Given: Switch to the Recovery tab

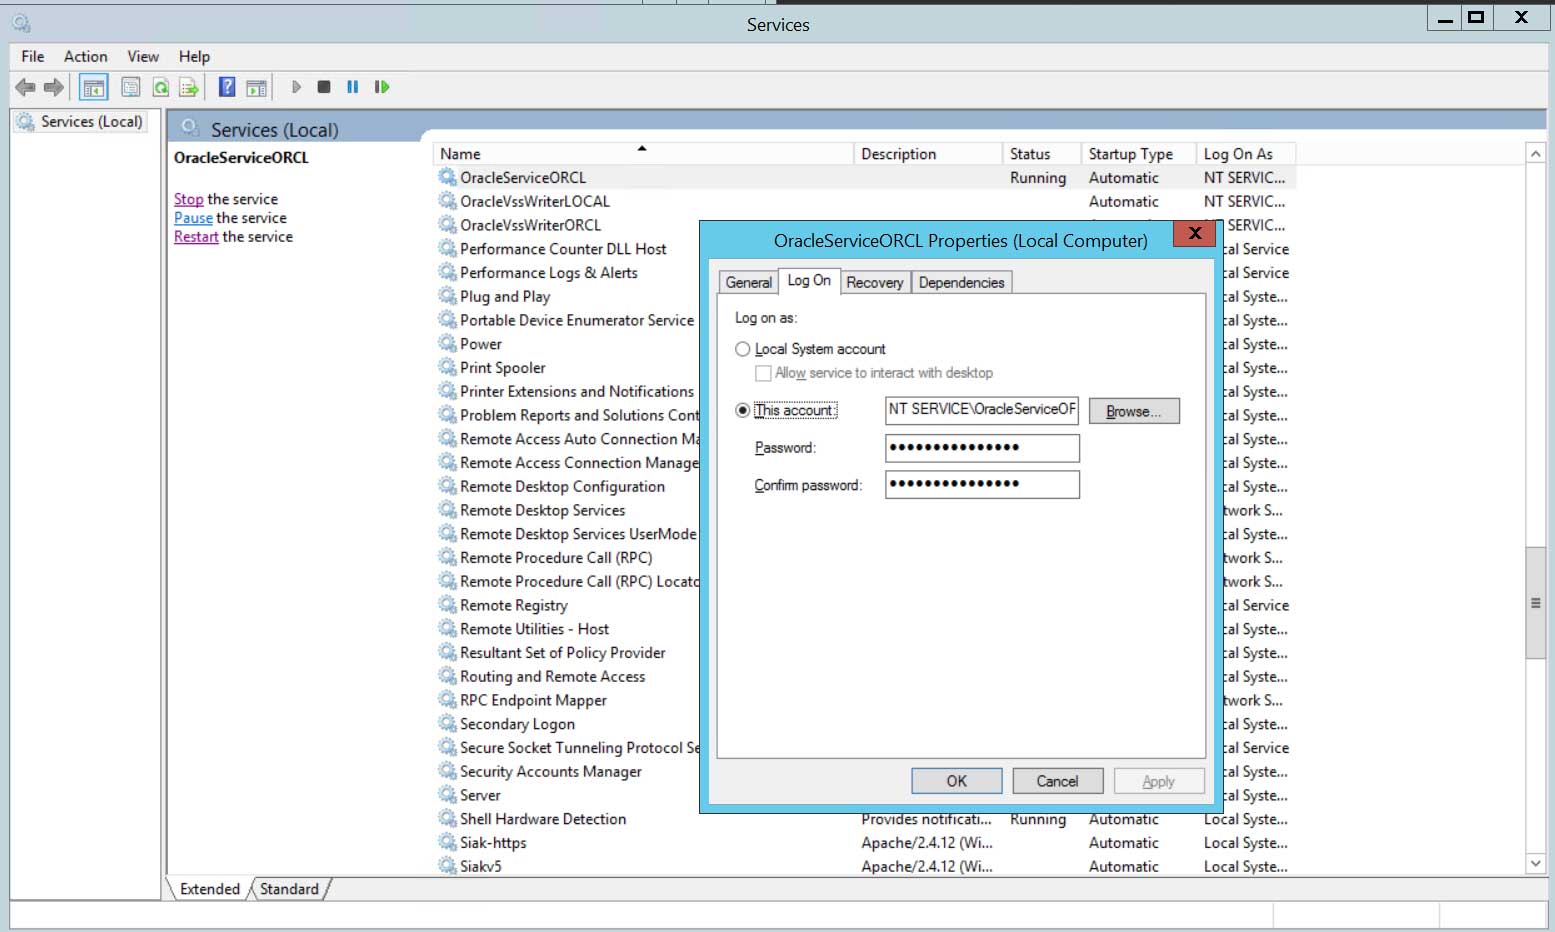Looking at the screenshot, I should [x=875, y=283].
